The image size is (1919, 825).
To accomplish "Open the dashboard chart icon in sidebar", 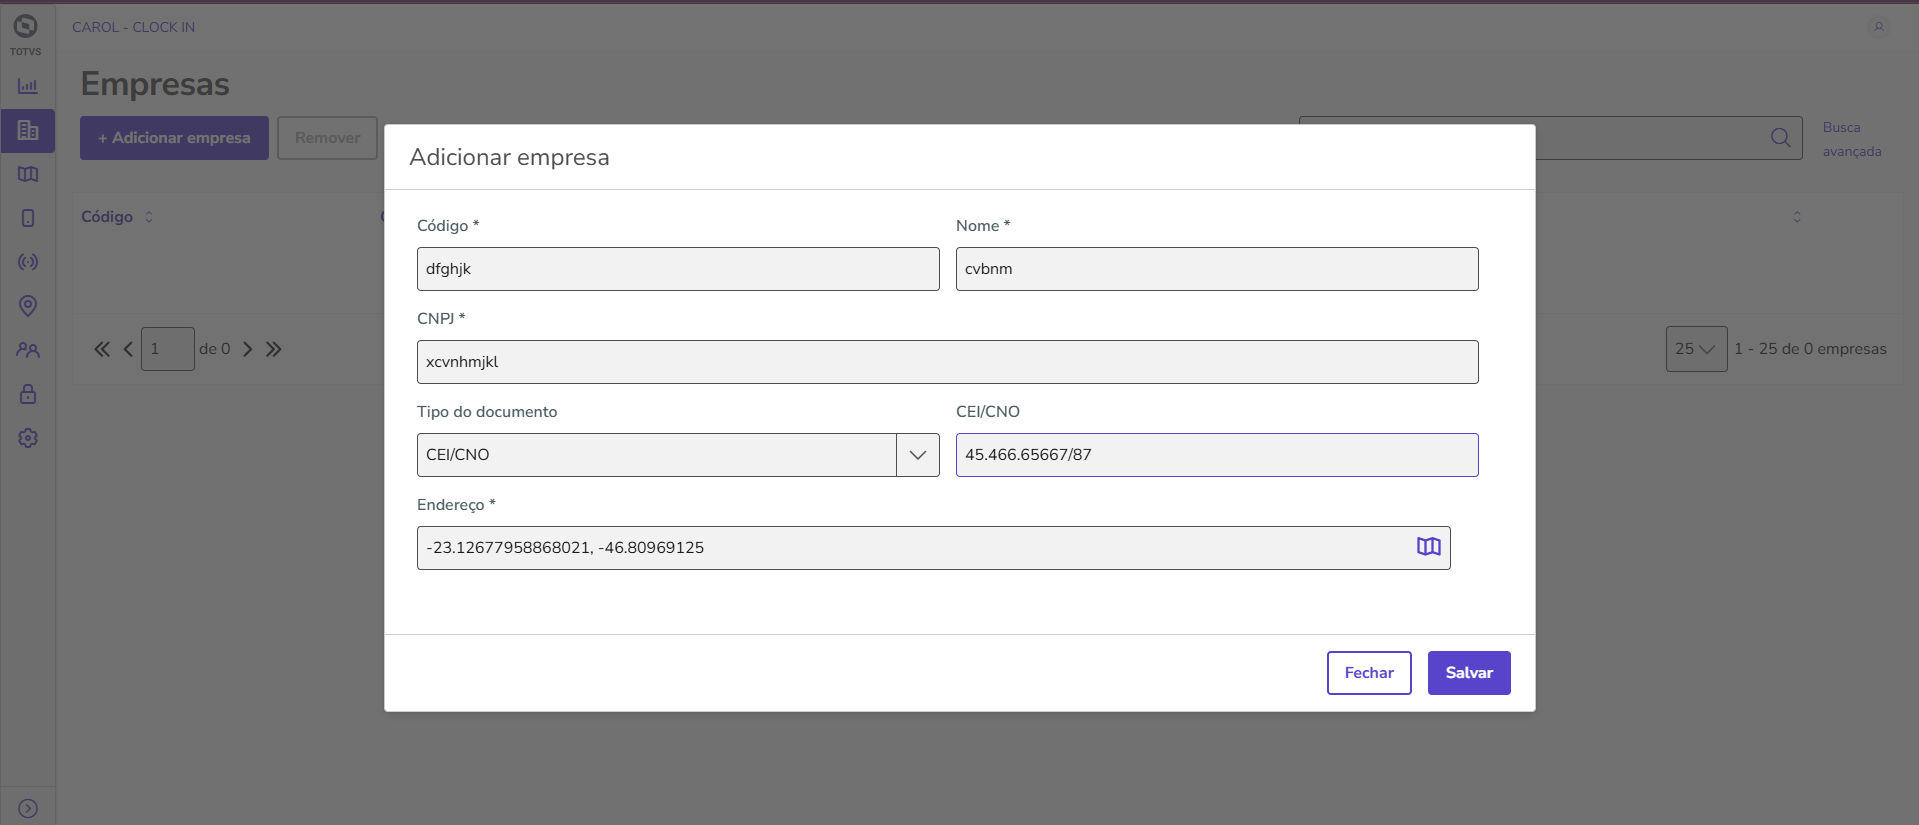I will tap(28, 86).
